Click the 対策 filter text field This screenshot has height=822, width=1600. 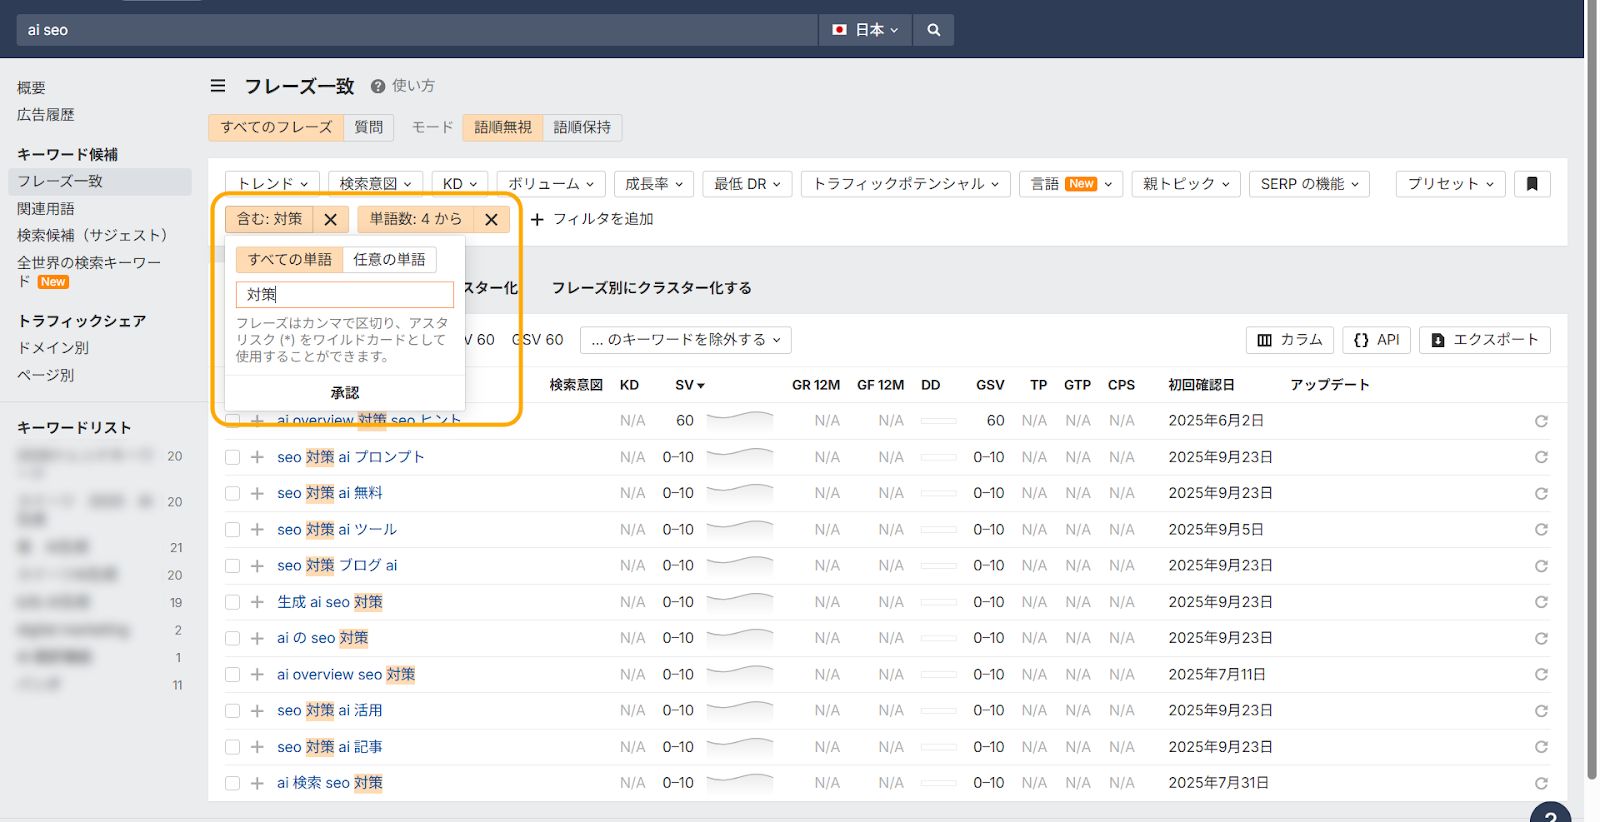pos(345,294)
